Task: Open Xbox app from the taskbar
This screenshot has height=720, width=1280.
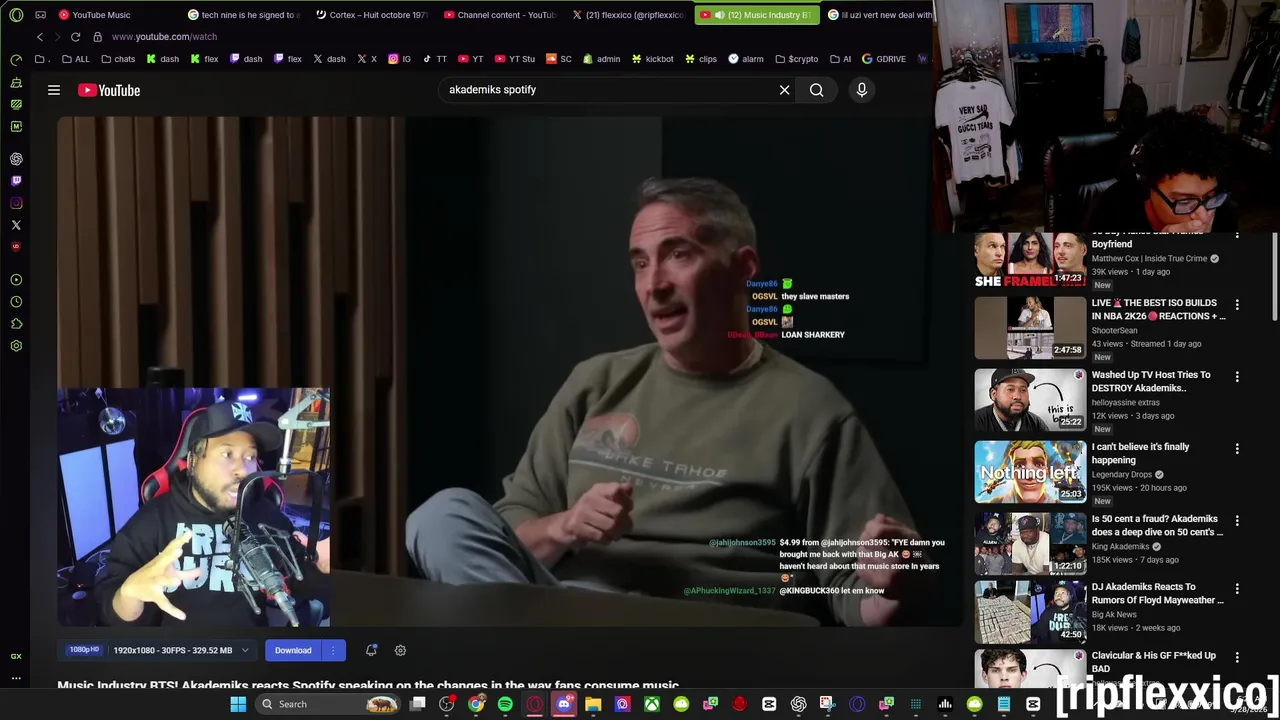Action: tap(651, 704)
